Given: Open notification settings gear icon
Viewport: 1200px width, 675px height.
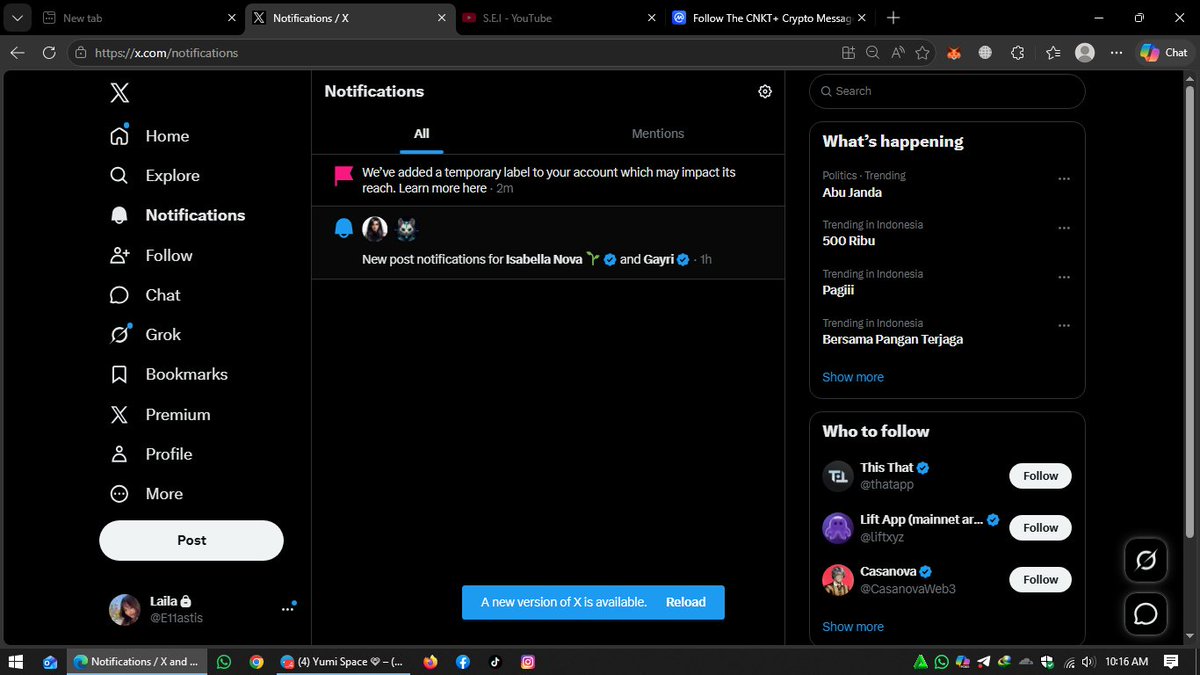Looking at the screenshot, I should [x=765, y=91].
